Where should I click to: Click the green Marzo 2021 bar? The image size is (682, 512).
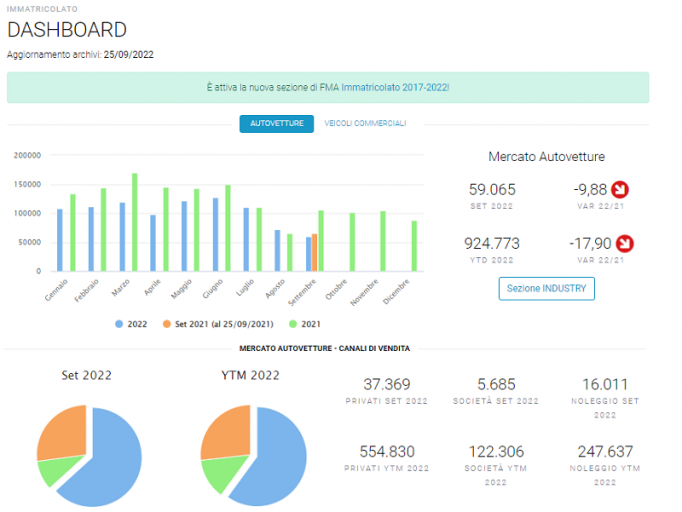click(135, 222)
